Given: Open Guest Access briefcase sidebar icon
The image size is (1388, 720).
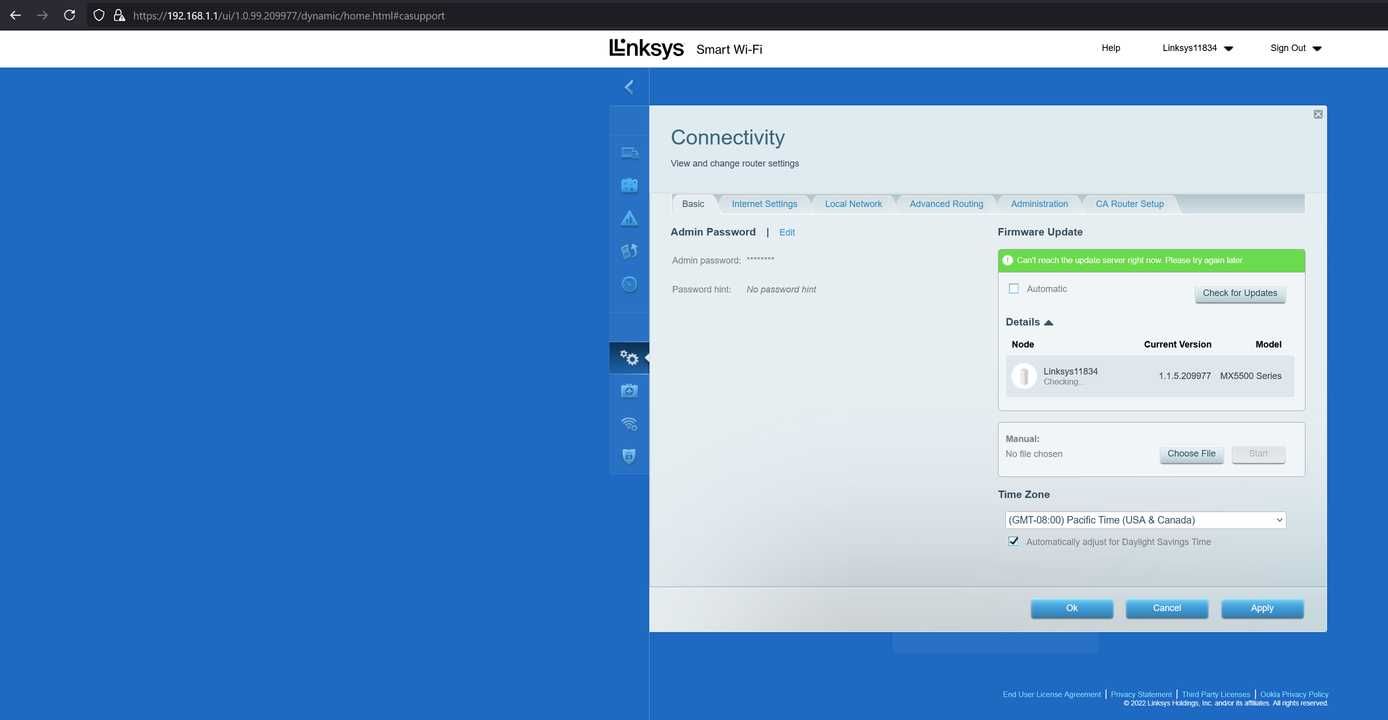Looking at the screenshot, I should pyautogui.click(x=629, y=185).
